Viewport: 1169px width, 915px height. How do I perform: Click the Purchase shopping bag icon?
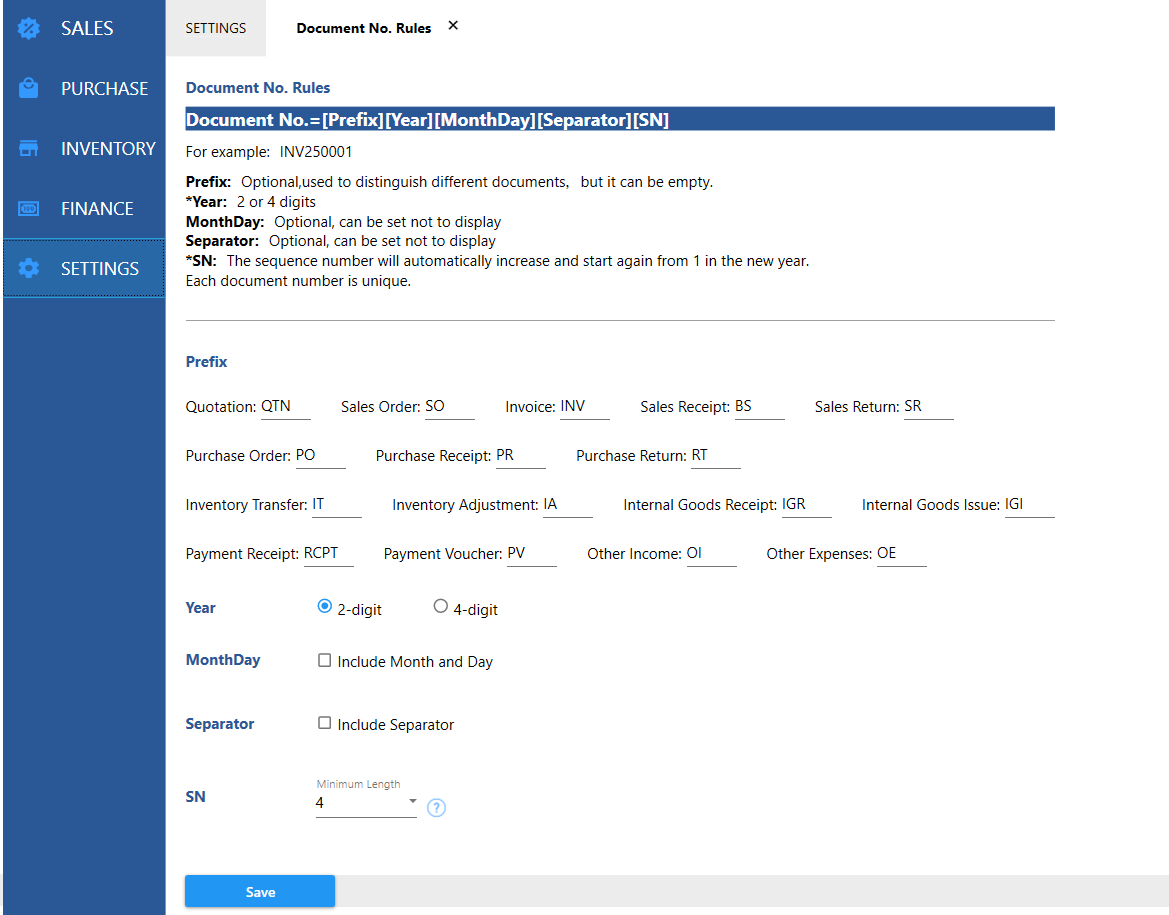[29, 89]
